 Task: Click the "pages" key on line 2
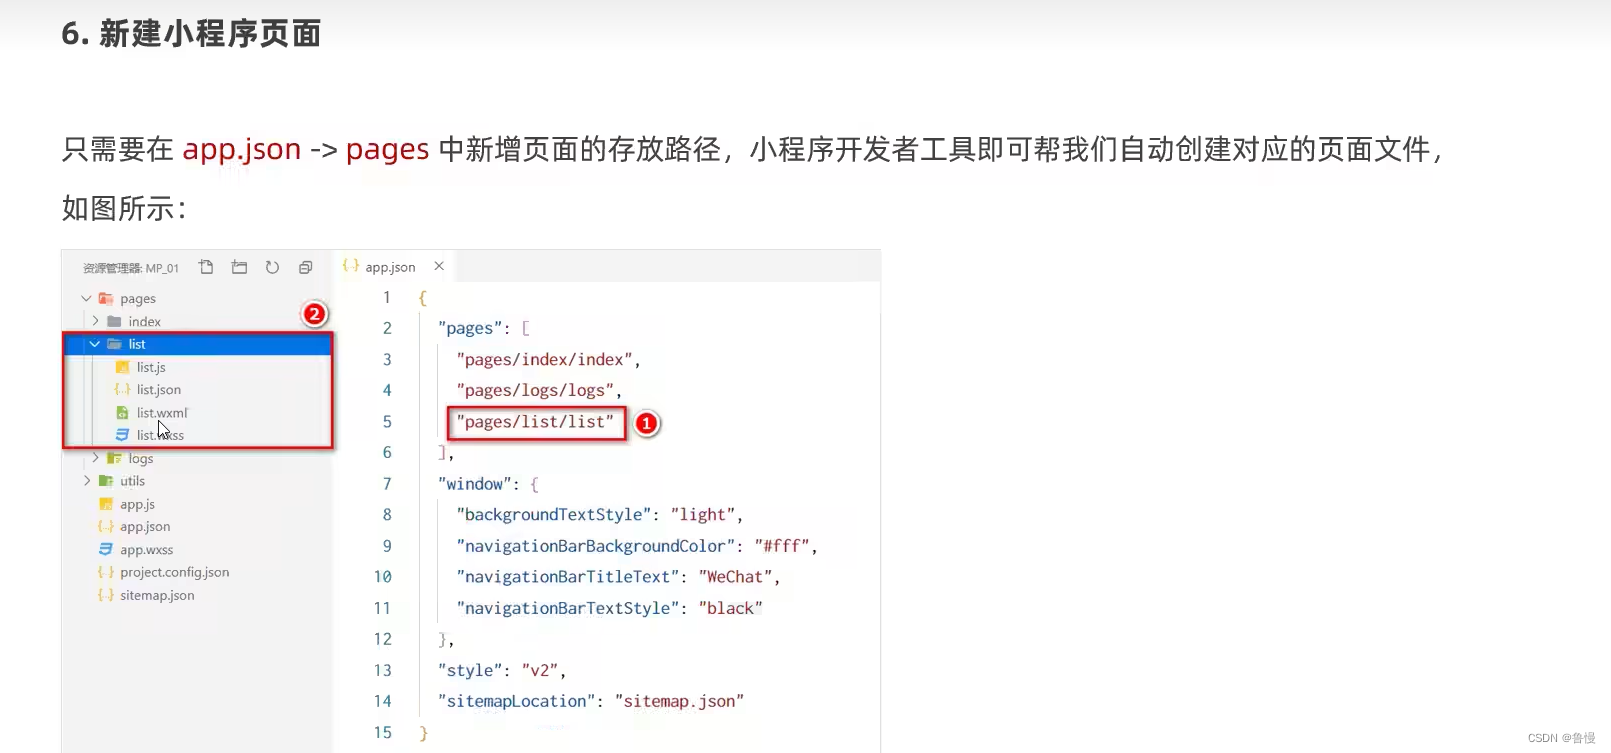click(x=470, y=328)
